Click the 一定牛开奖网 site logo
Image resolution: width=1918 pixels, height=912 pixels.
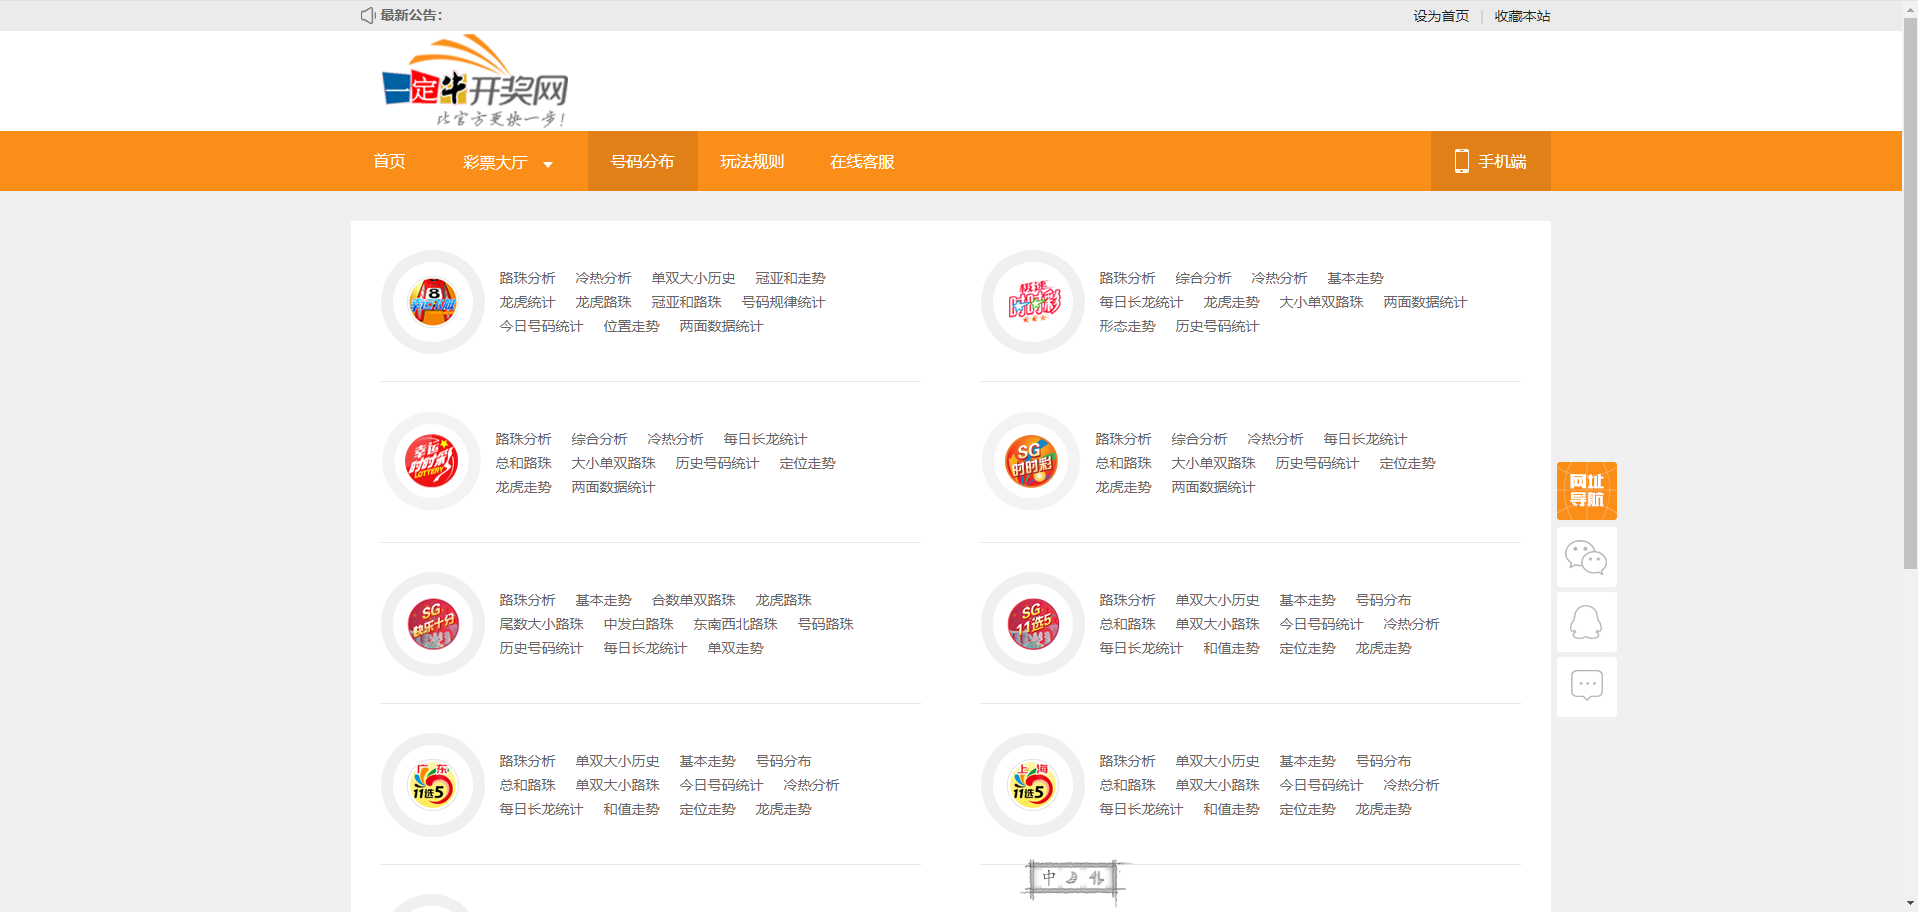475,83
